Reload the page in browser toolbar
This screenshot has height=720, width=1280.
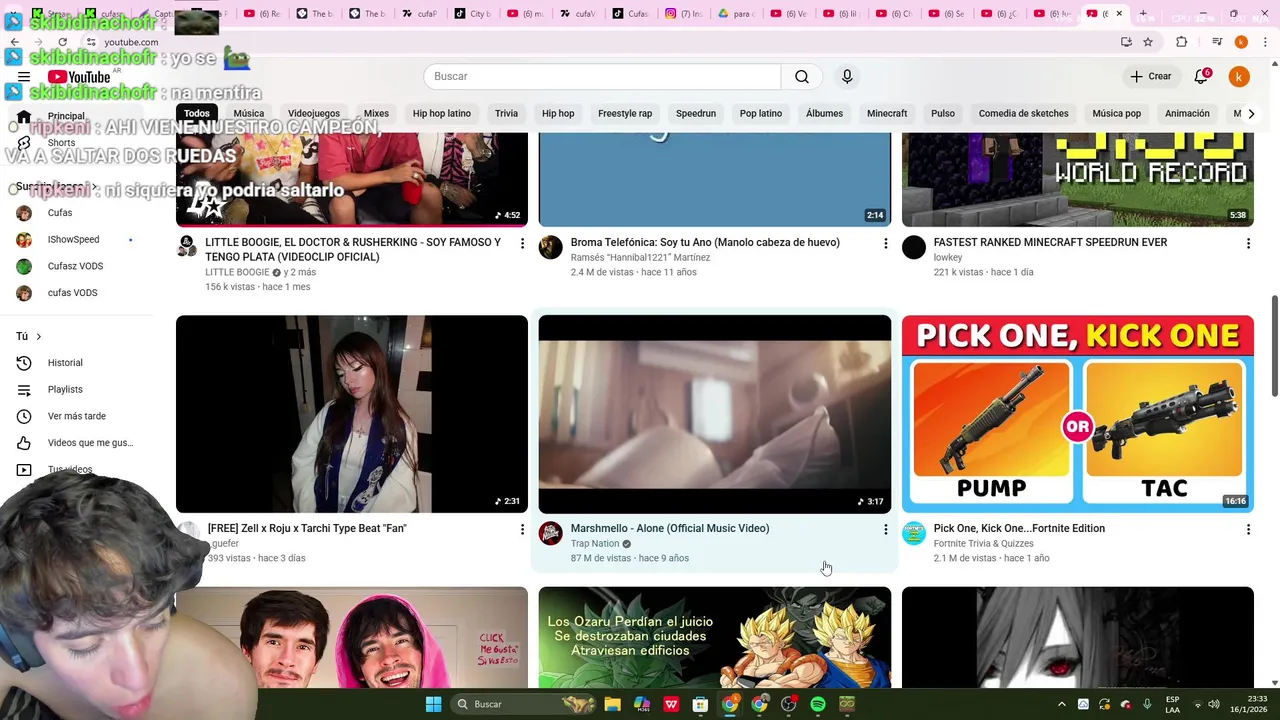63,42
